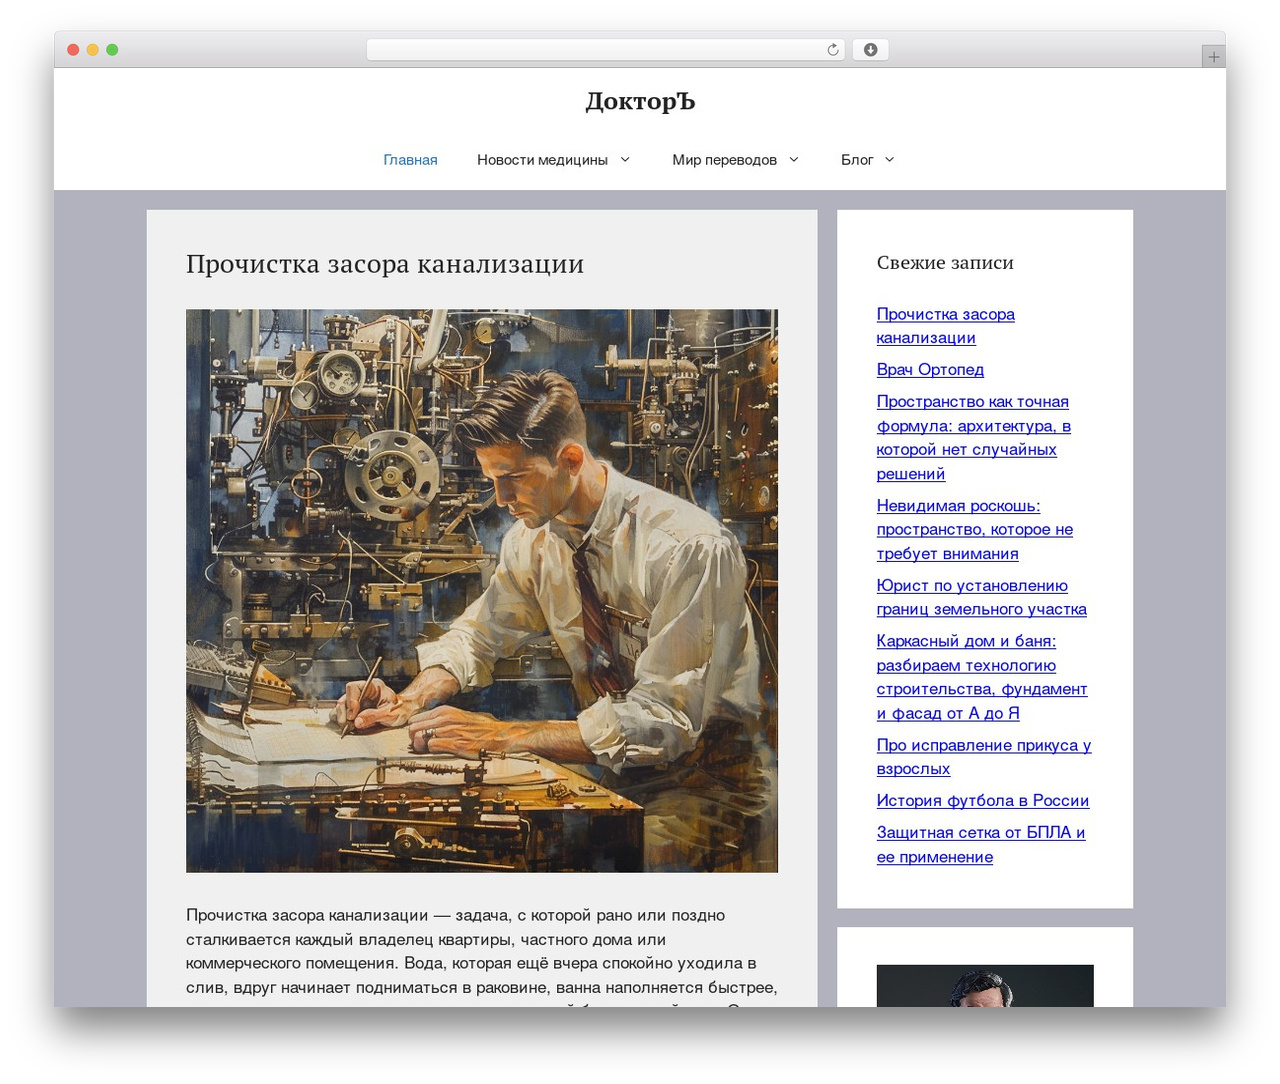
Task: Open link Пространство как точная формула
Action: click(x=973, y=438)
